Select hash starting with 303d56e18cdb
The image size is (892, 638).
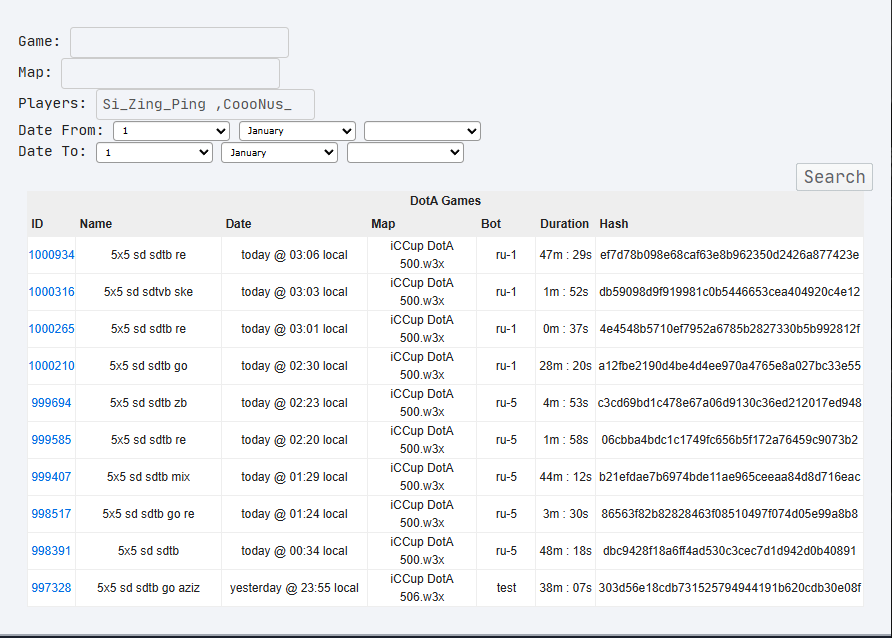tap(729, 587)
